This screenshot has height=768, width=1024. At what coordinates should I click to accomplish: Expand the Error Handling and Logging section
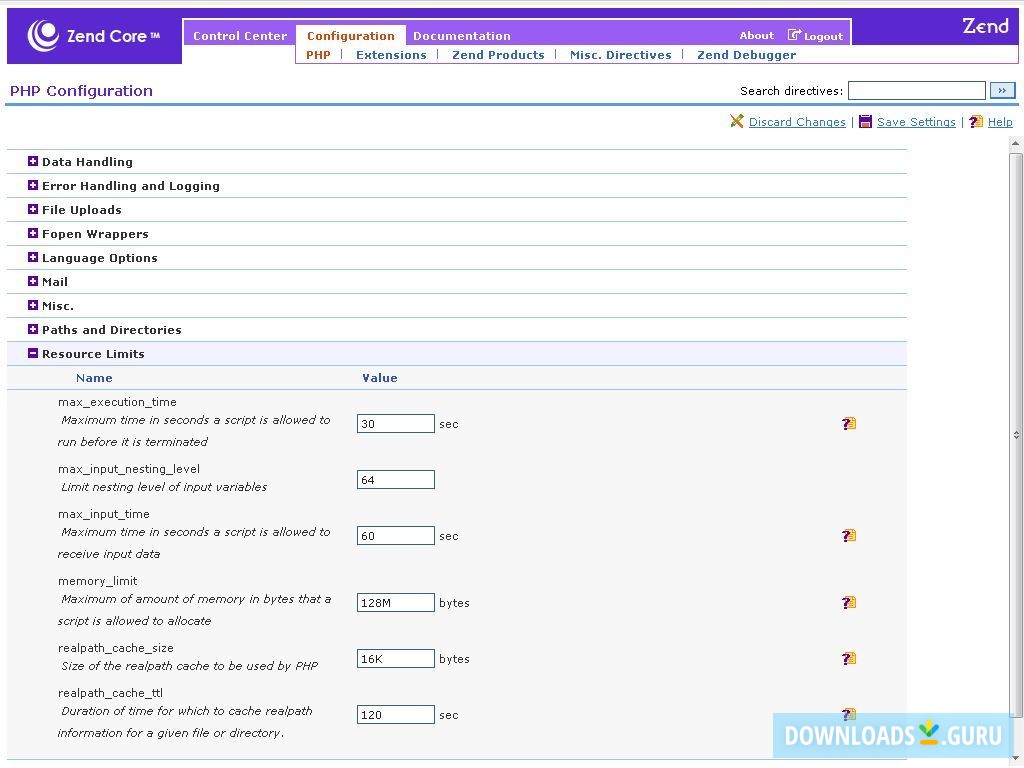tap(32, 185)
